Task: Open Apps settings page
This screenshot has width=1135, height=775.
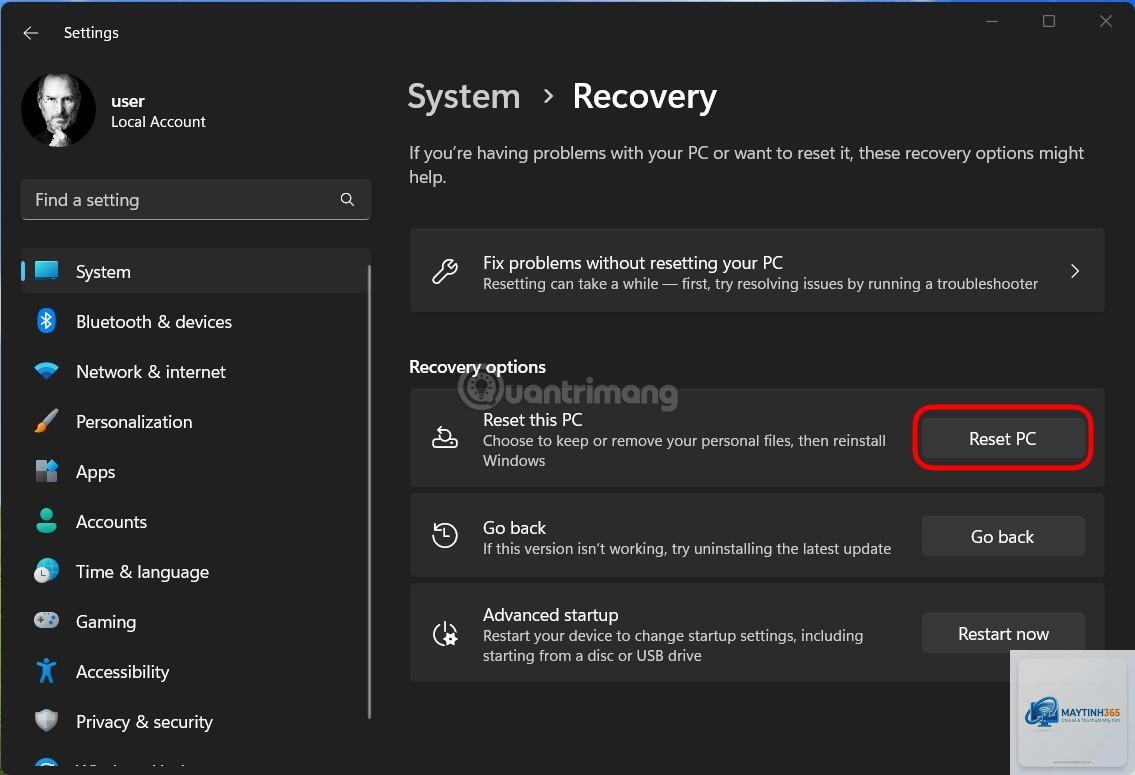Action: [195, 471]
